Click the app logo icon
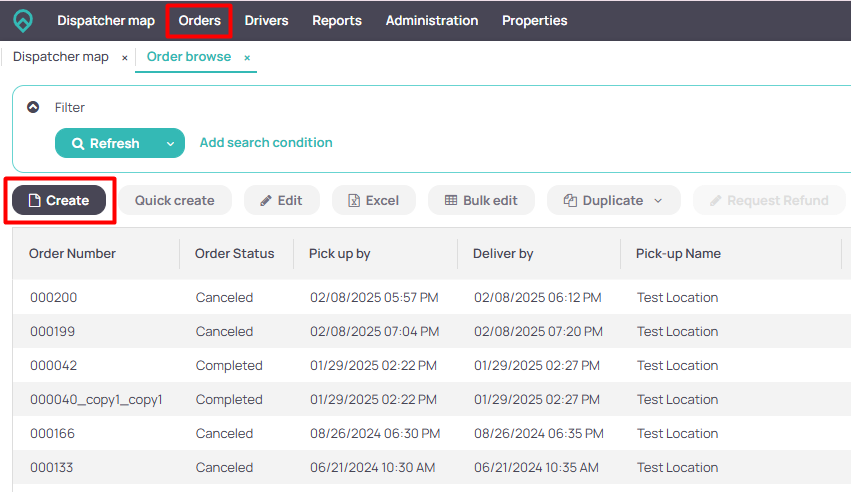851x492 pixels. click(x=23, y=21)
